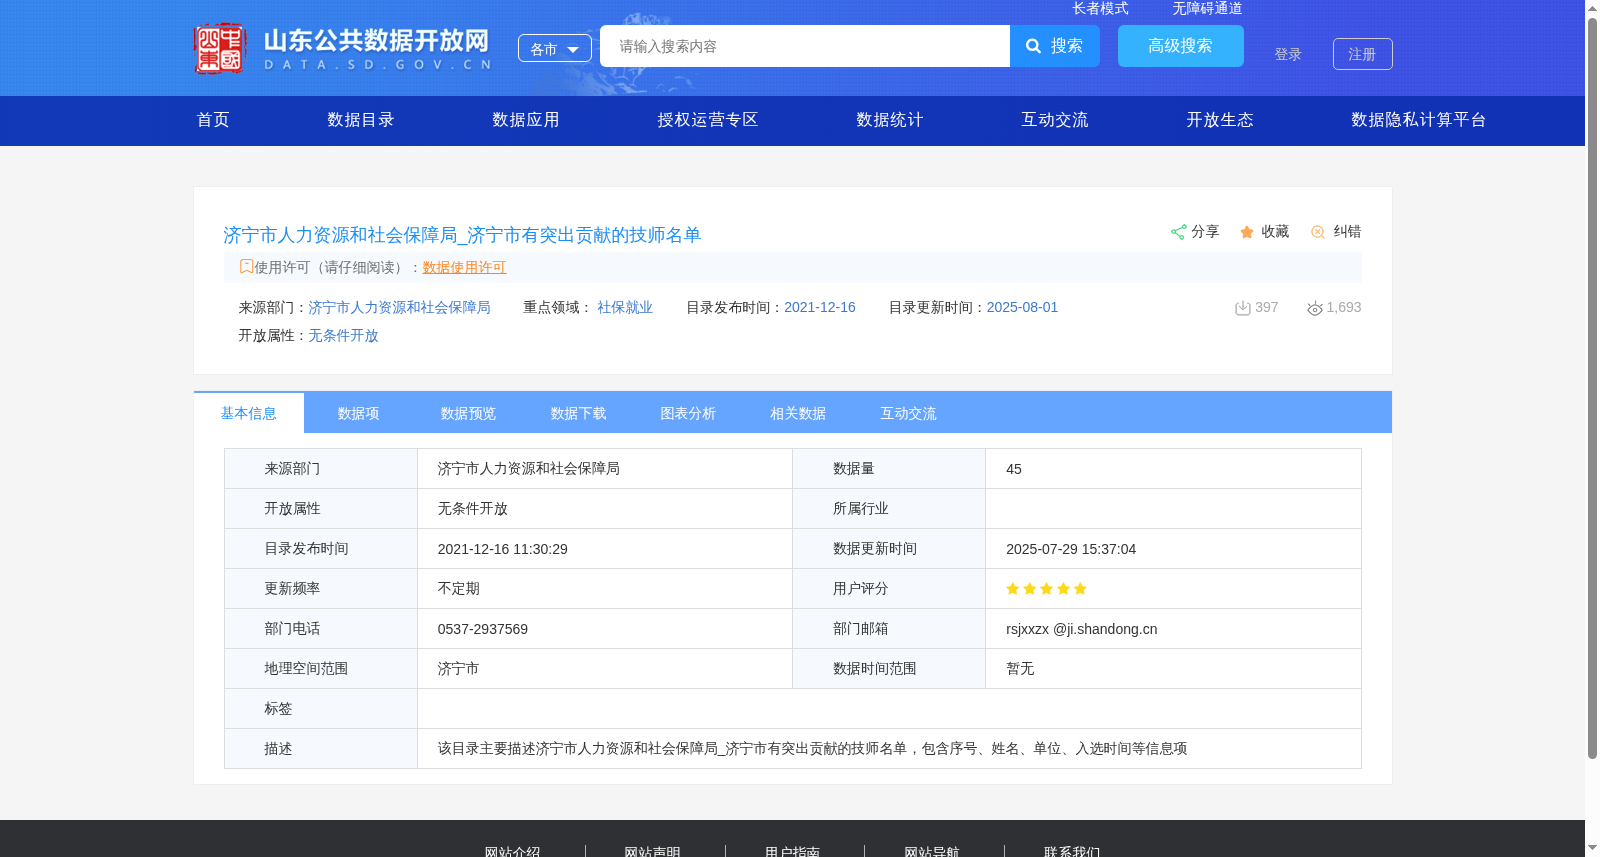This screenshot has width=1600, height=857.
Task: Click the dataset title heading
Action: pos(462,235)
